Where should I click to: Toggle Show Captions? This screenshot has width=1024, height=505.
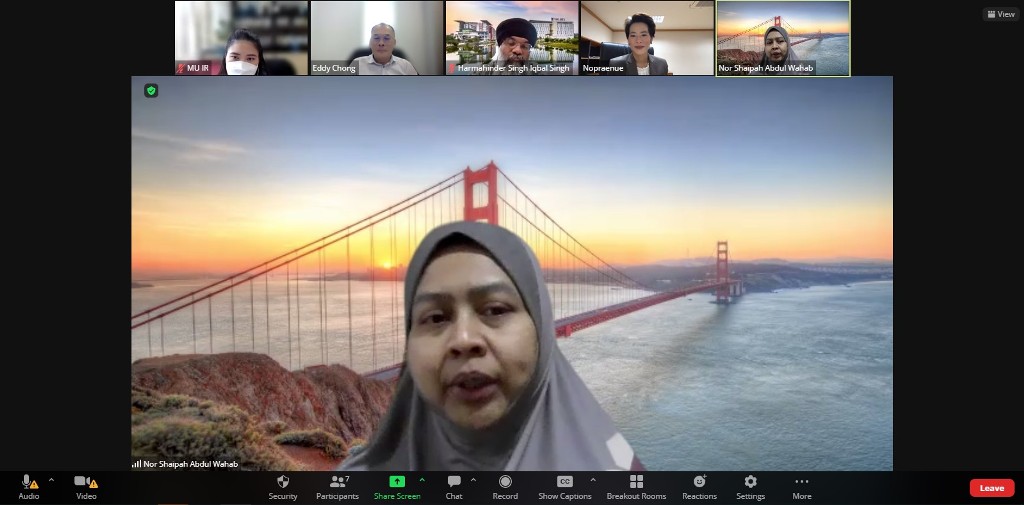click(x=565, y=486)
